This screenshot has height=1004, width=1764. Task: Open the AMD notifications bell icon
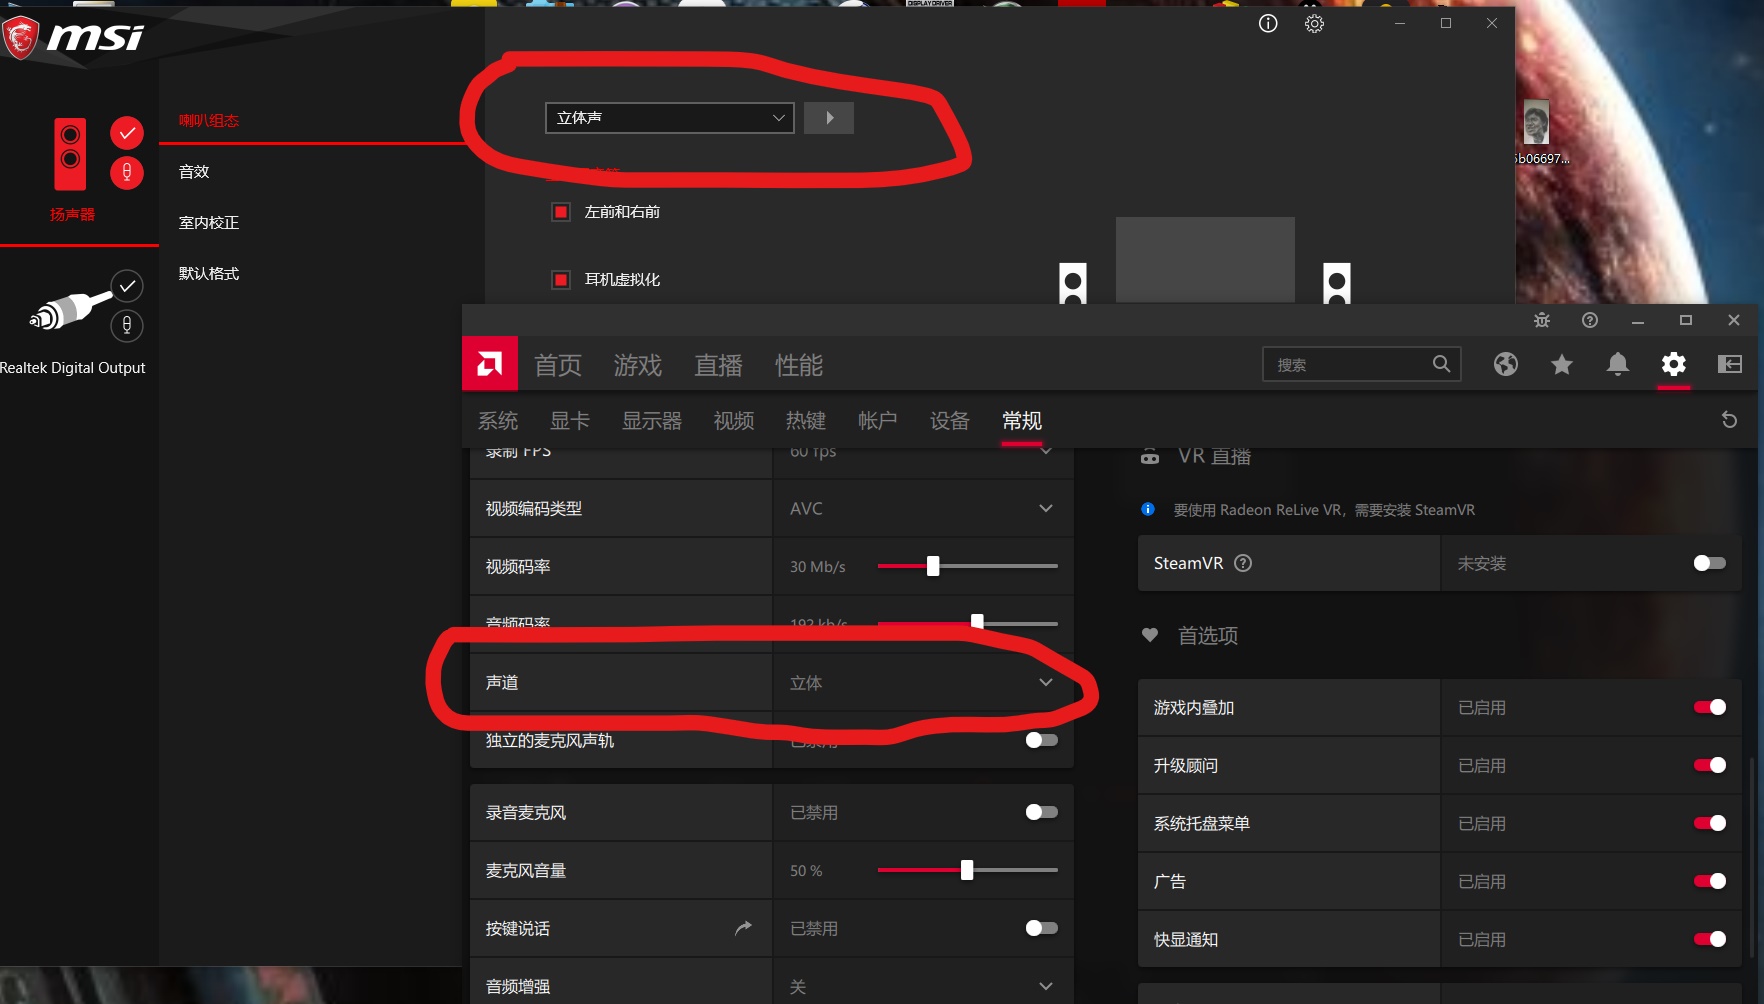[1618, 364]
